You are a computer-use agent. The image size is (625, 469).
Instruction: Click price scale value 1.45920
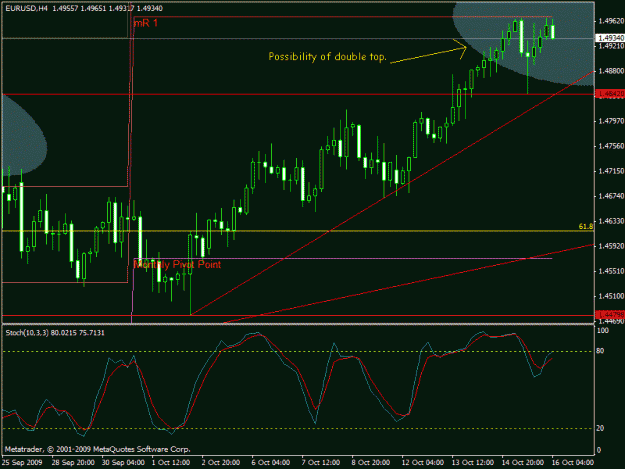pyautogui.click(x=611, y=246)
